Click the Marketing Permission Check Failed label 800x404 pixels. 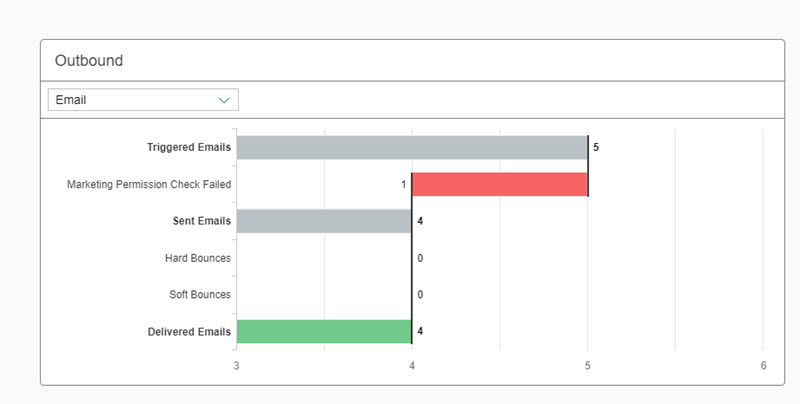pos(149,184)
